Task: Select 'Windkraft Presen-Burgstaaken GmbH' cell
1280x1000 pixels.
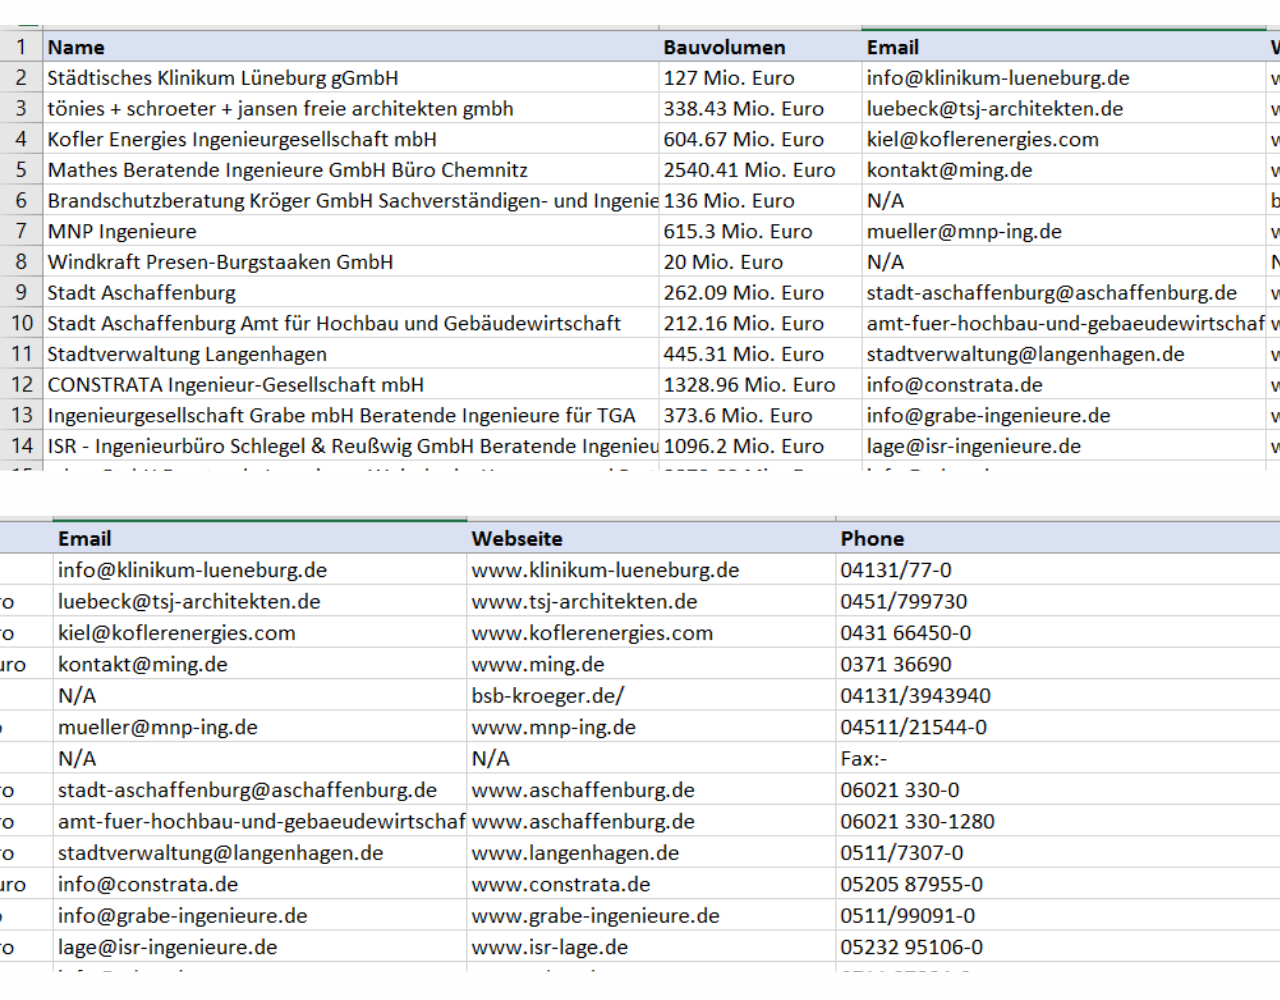Action: click(351, 262)
